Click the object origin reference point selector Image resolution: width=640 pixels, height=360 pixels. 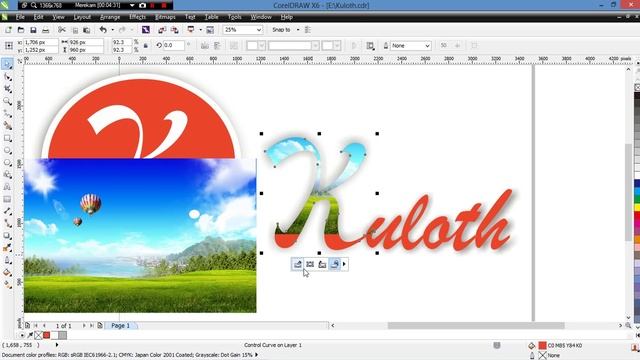(9, 46)
